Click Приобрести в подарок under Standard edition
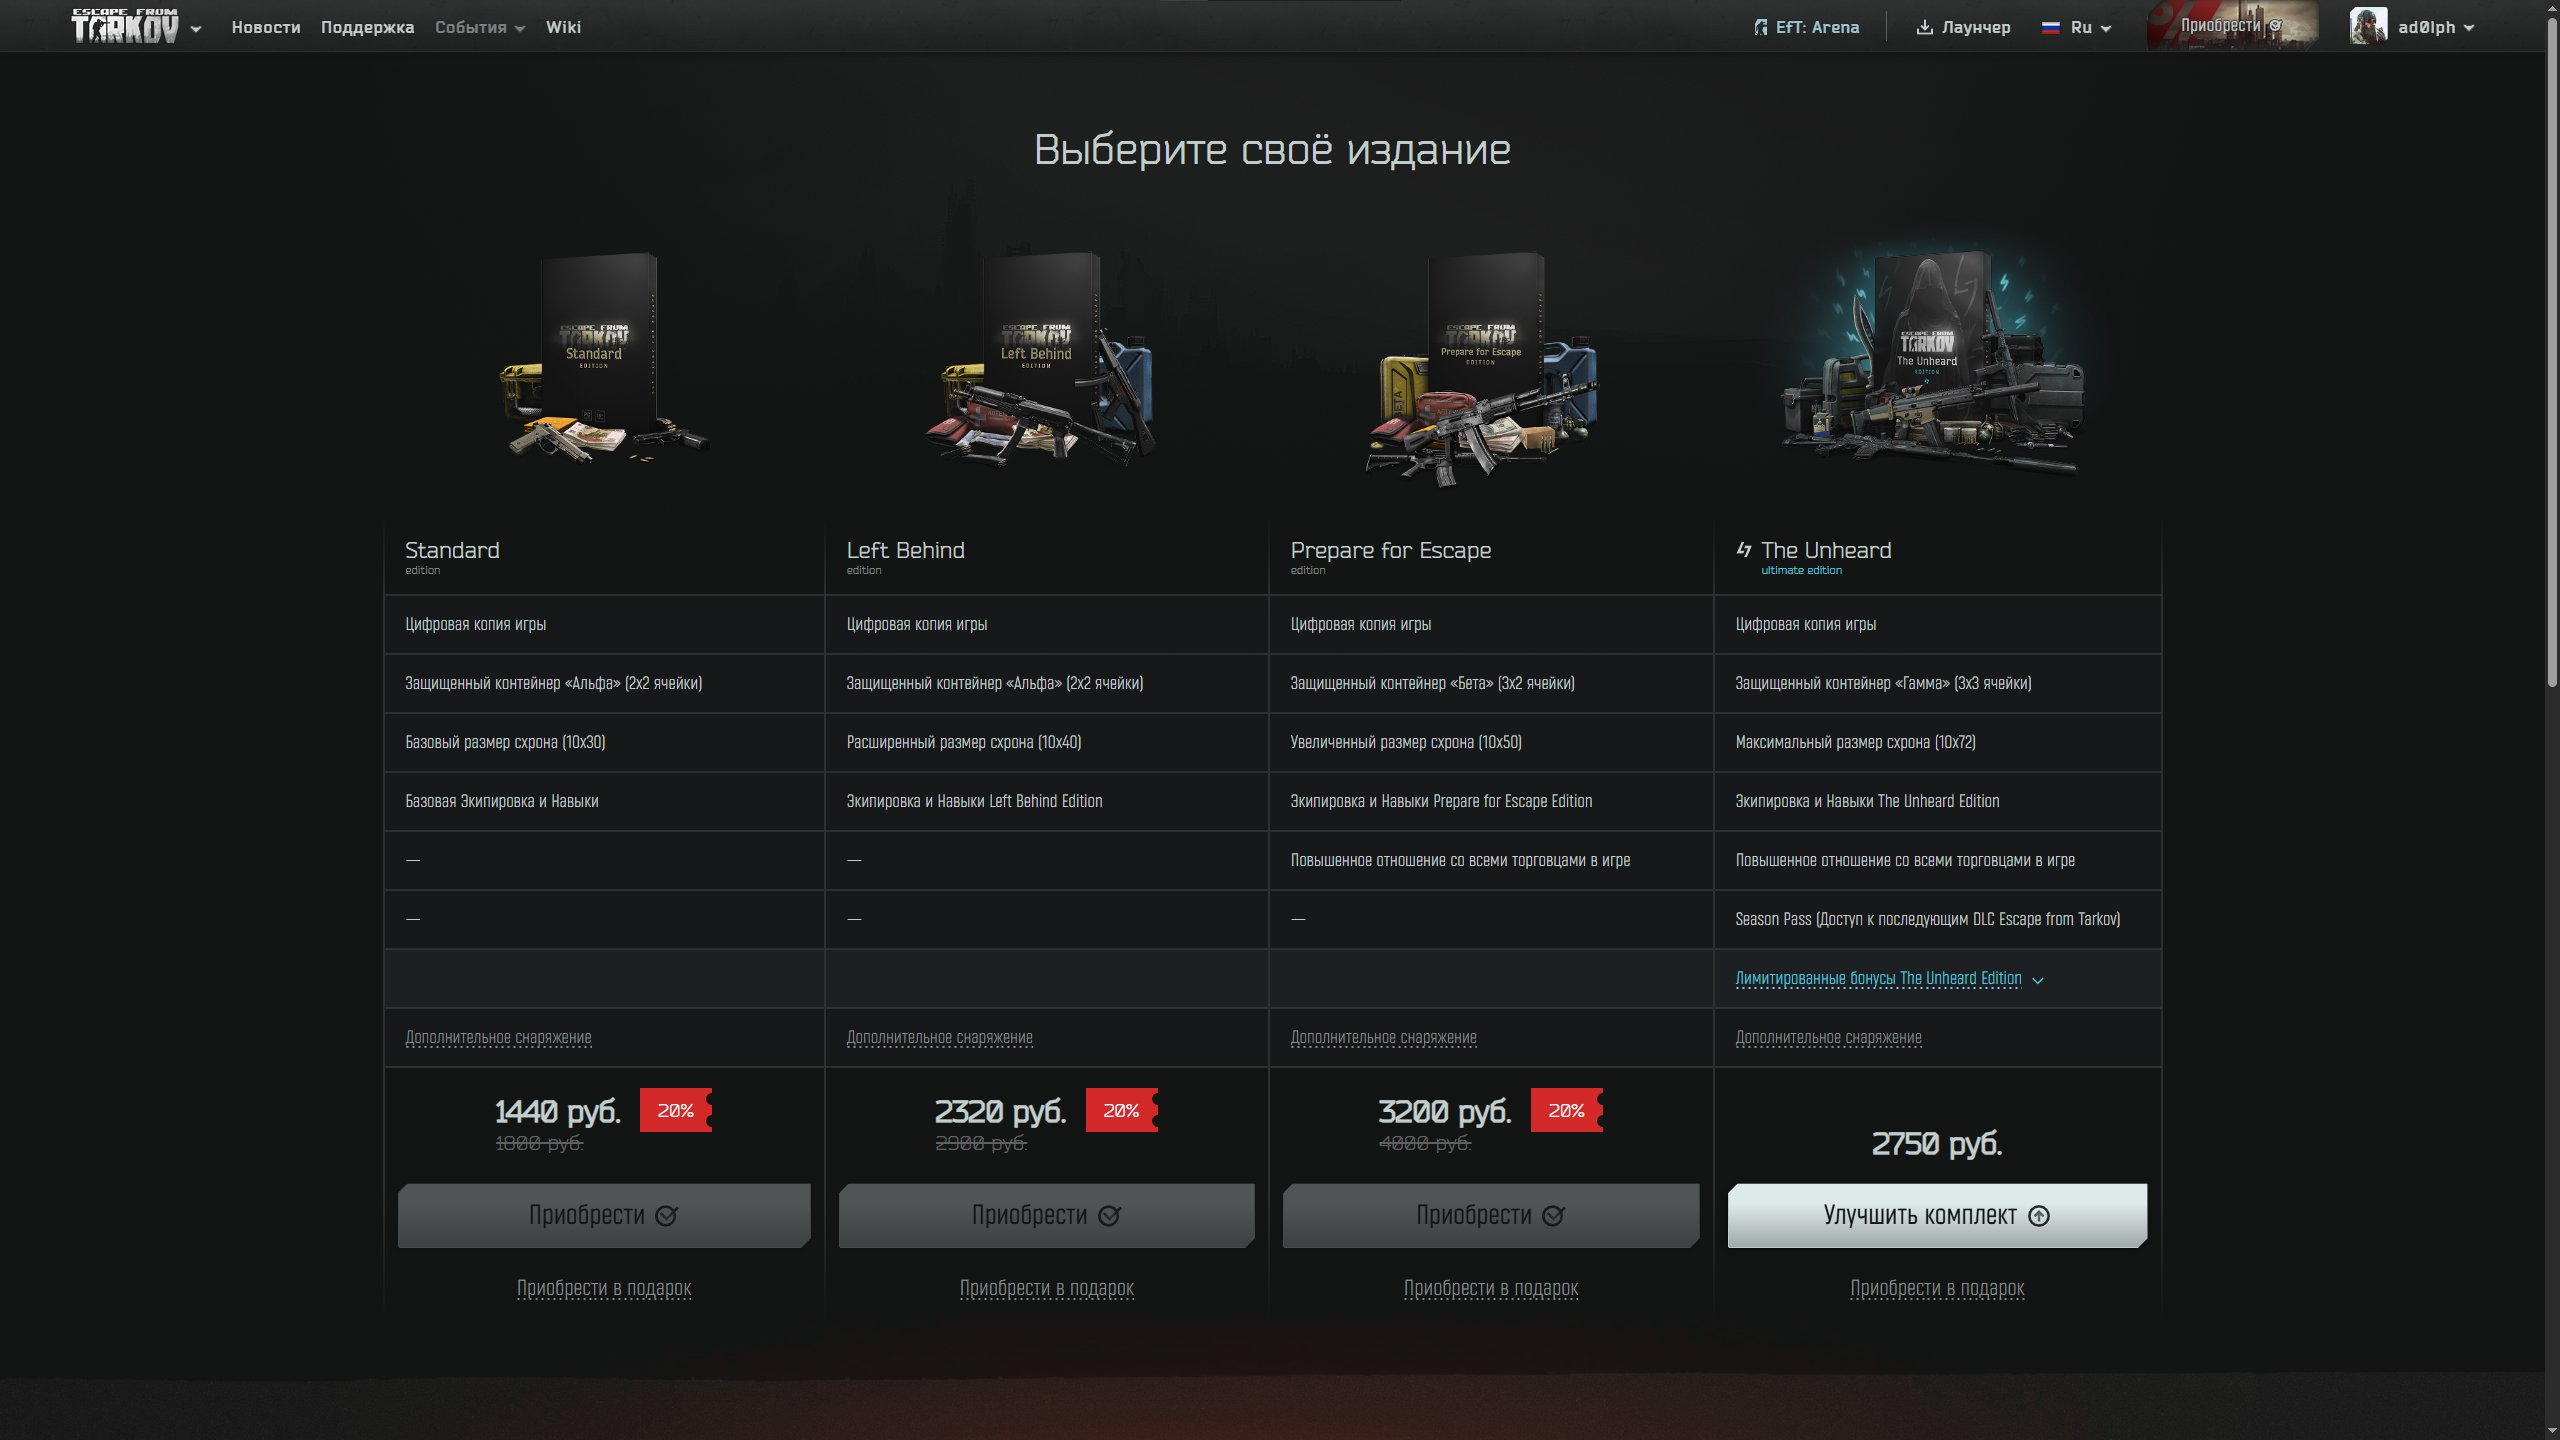 (603, 1288)
